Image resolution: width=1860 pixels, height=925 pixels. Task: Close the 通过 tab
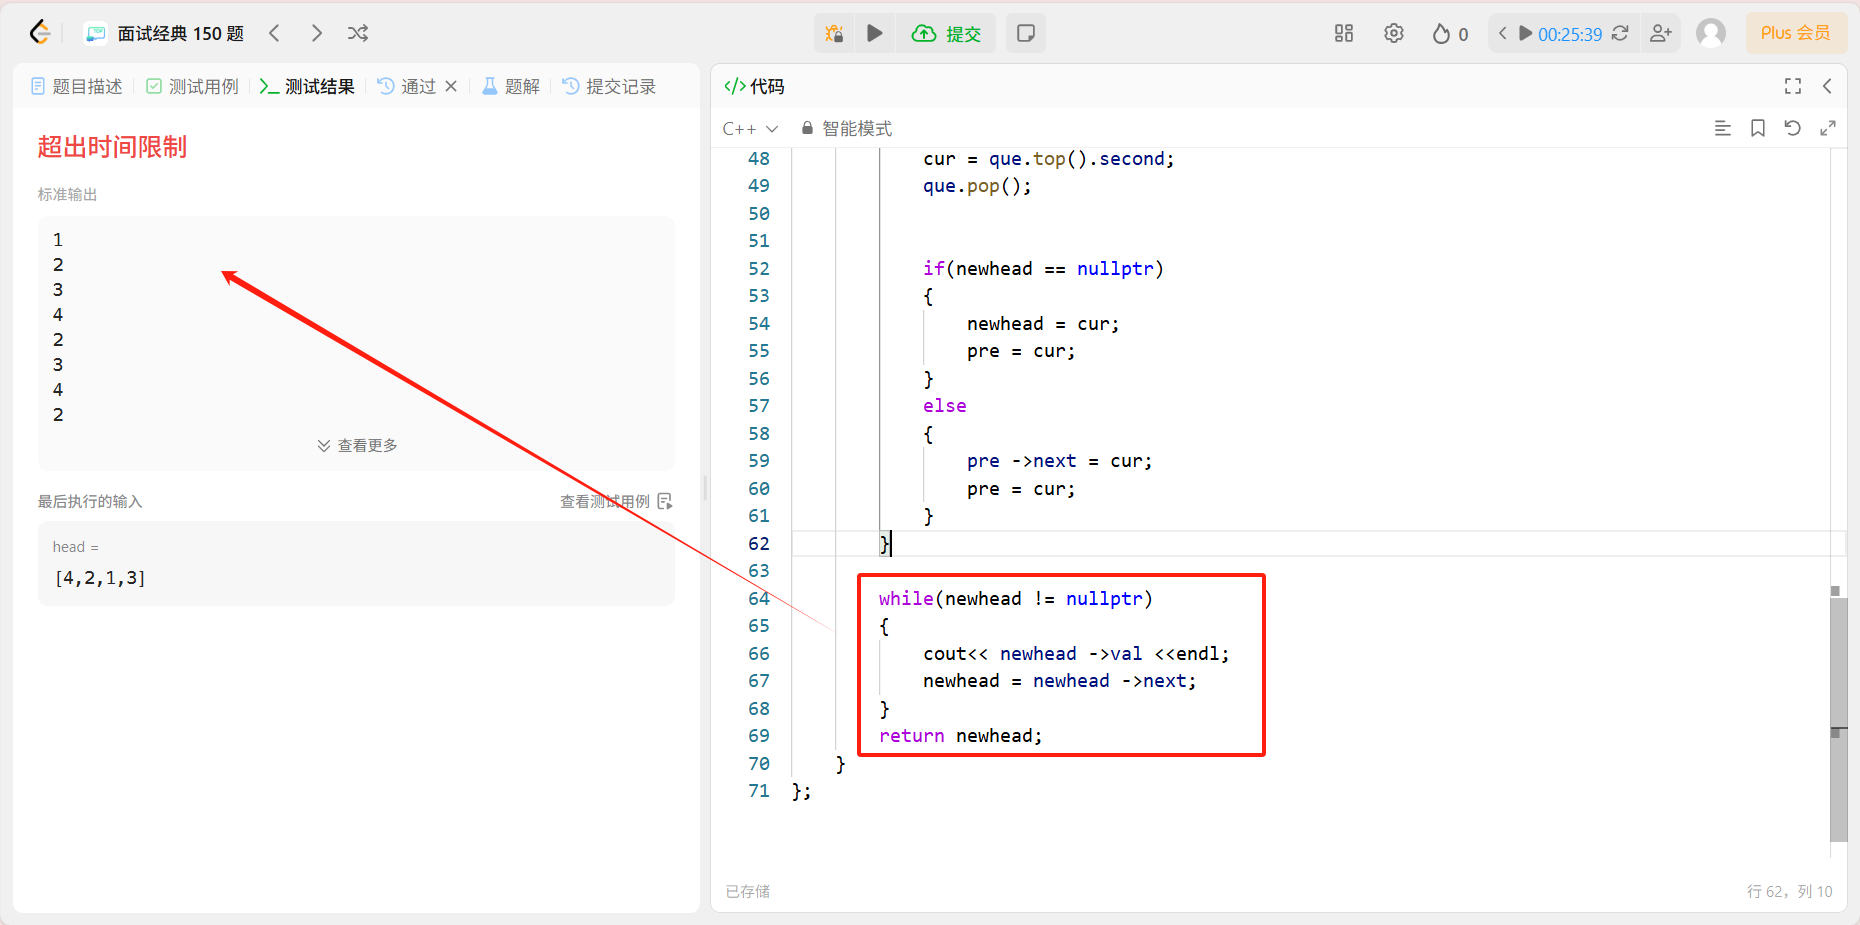point(451,86)
